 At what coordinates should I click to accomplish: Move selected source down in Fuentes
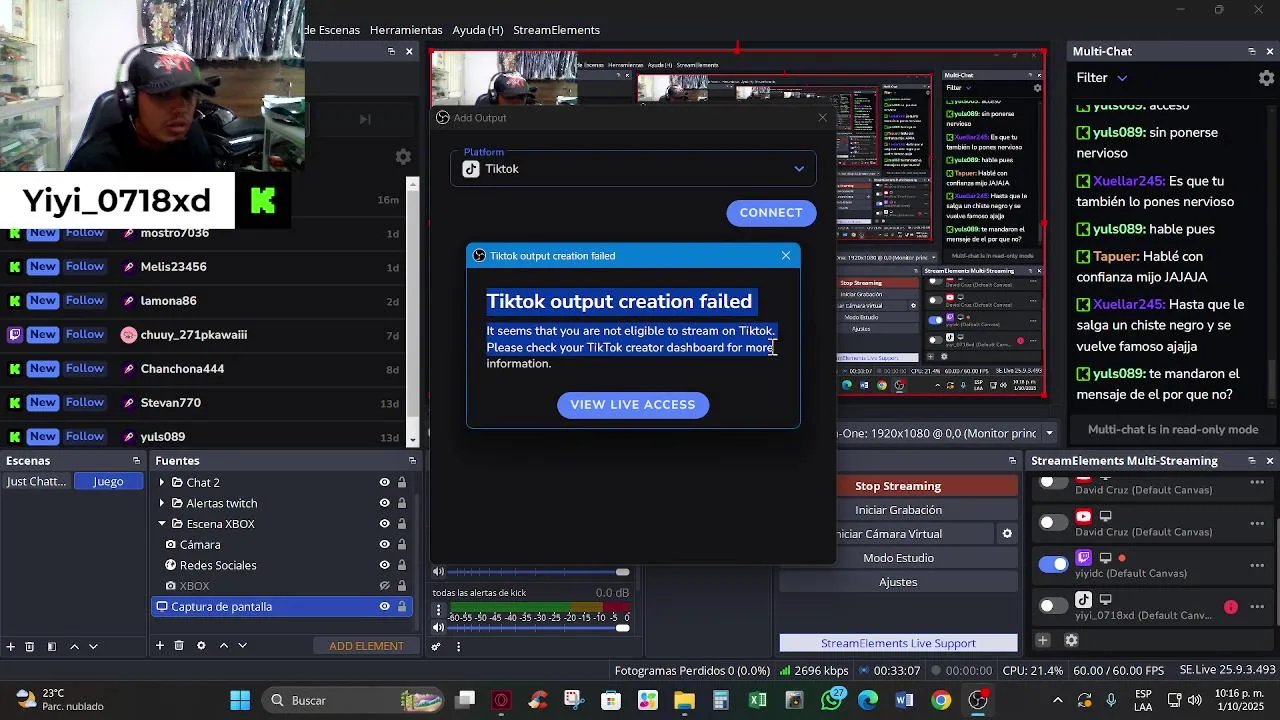[x=242, y=646]
